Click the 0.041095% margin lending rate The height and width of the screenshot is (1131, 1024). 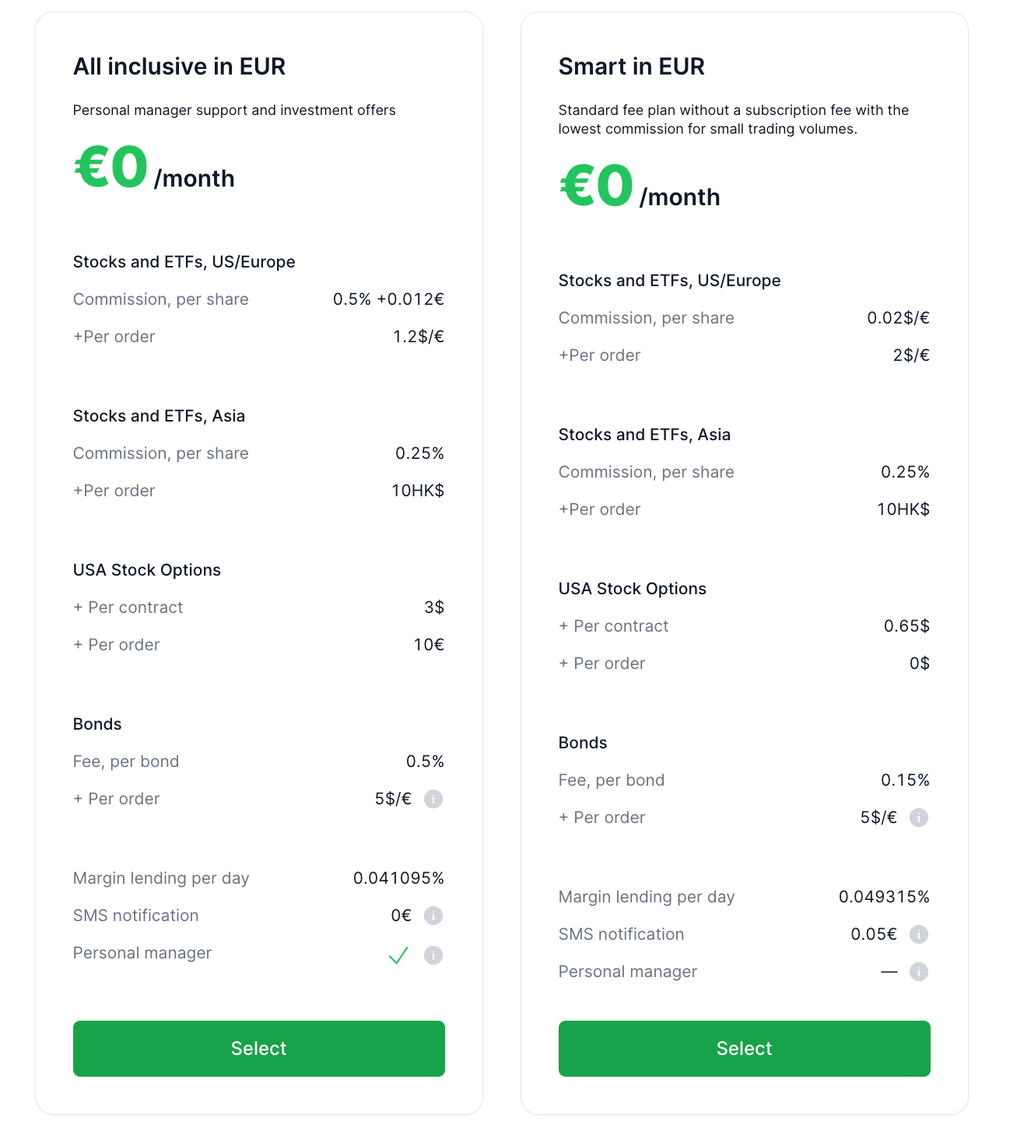[x=398, y=879]
